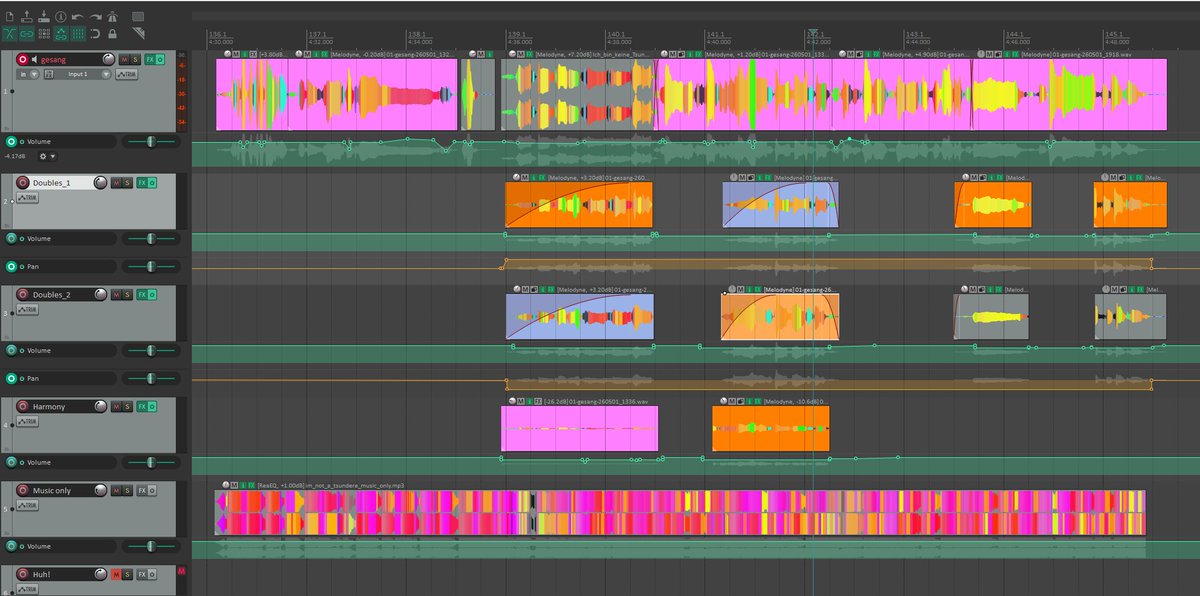
Task: Mute the Doubles_2 track
Action: (x=116, y=295)
